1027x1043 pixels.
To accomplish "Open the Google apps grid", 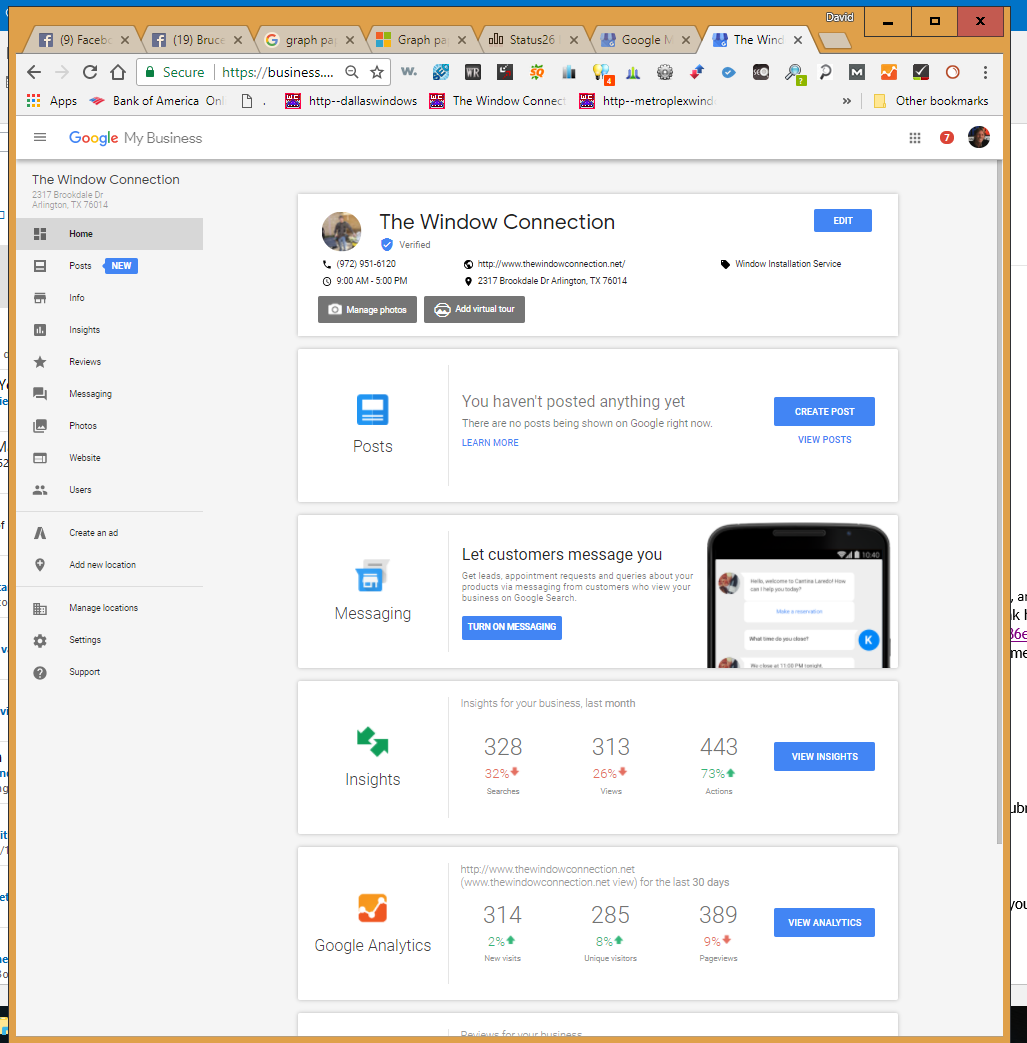I will coord(915,138).
